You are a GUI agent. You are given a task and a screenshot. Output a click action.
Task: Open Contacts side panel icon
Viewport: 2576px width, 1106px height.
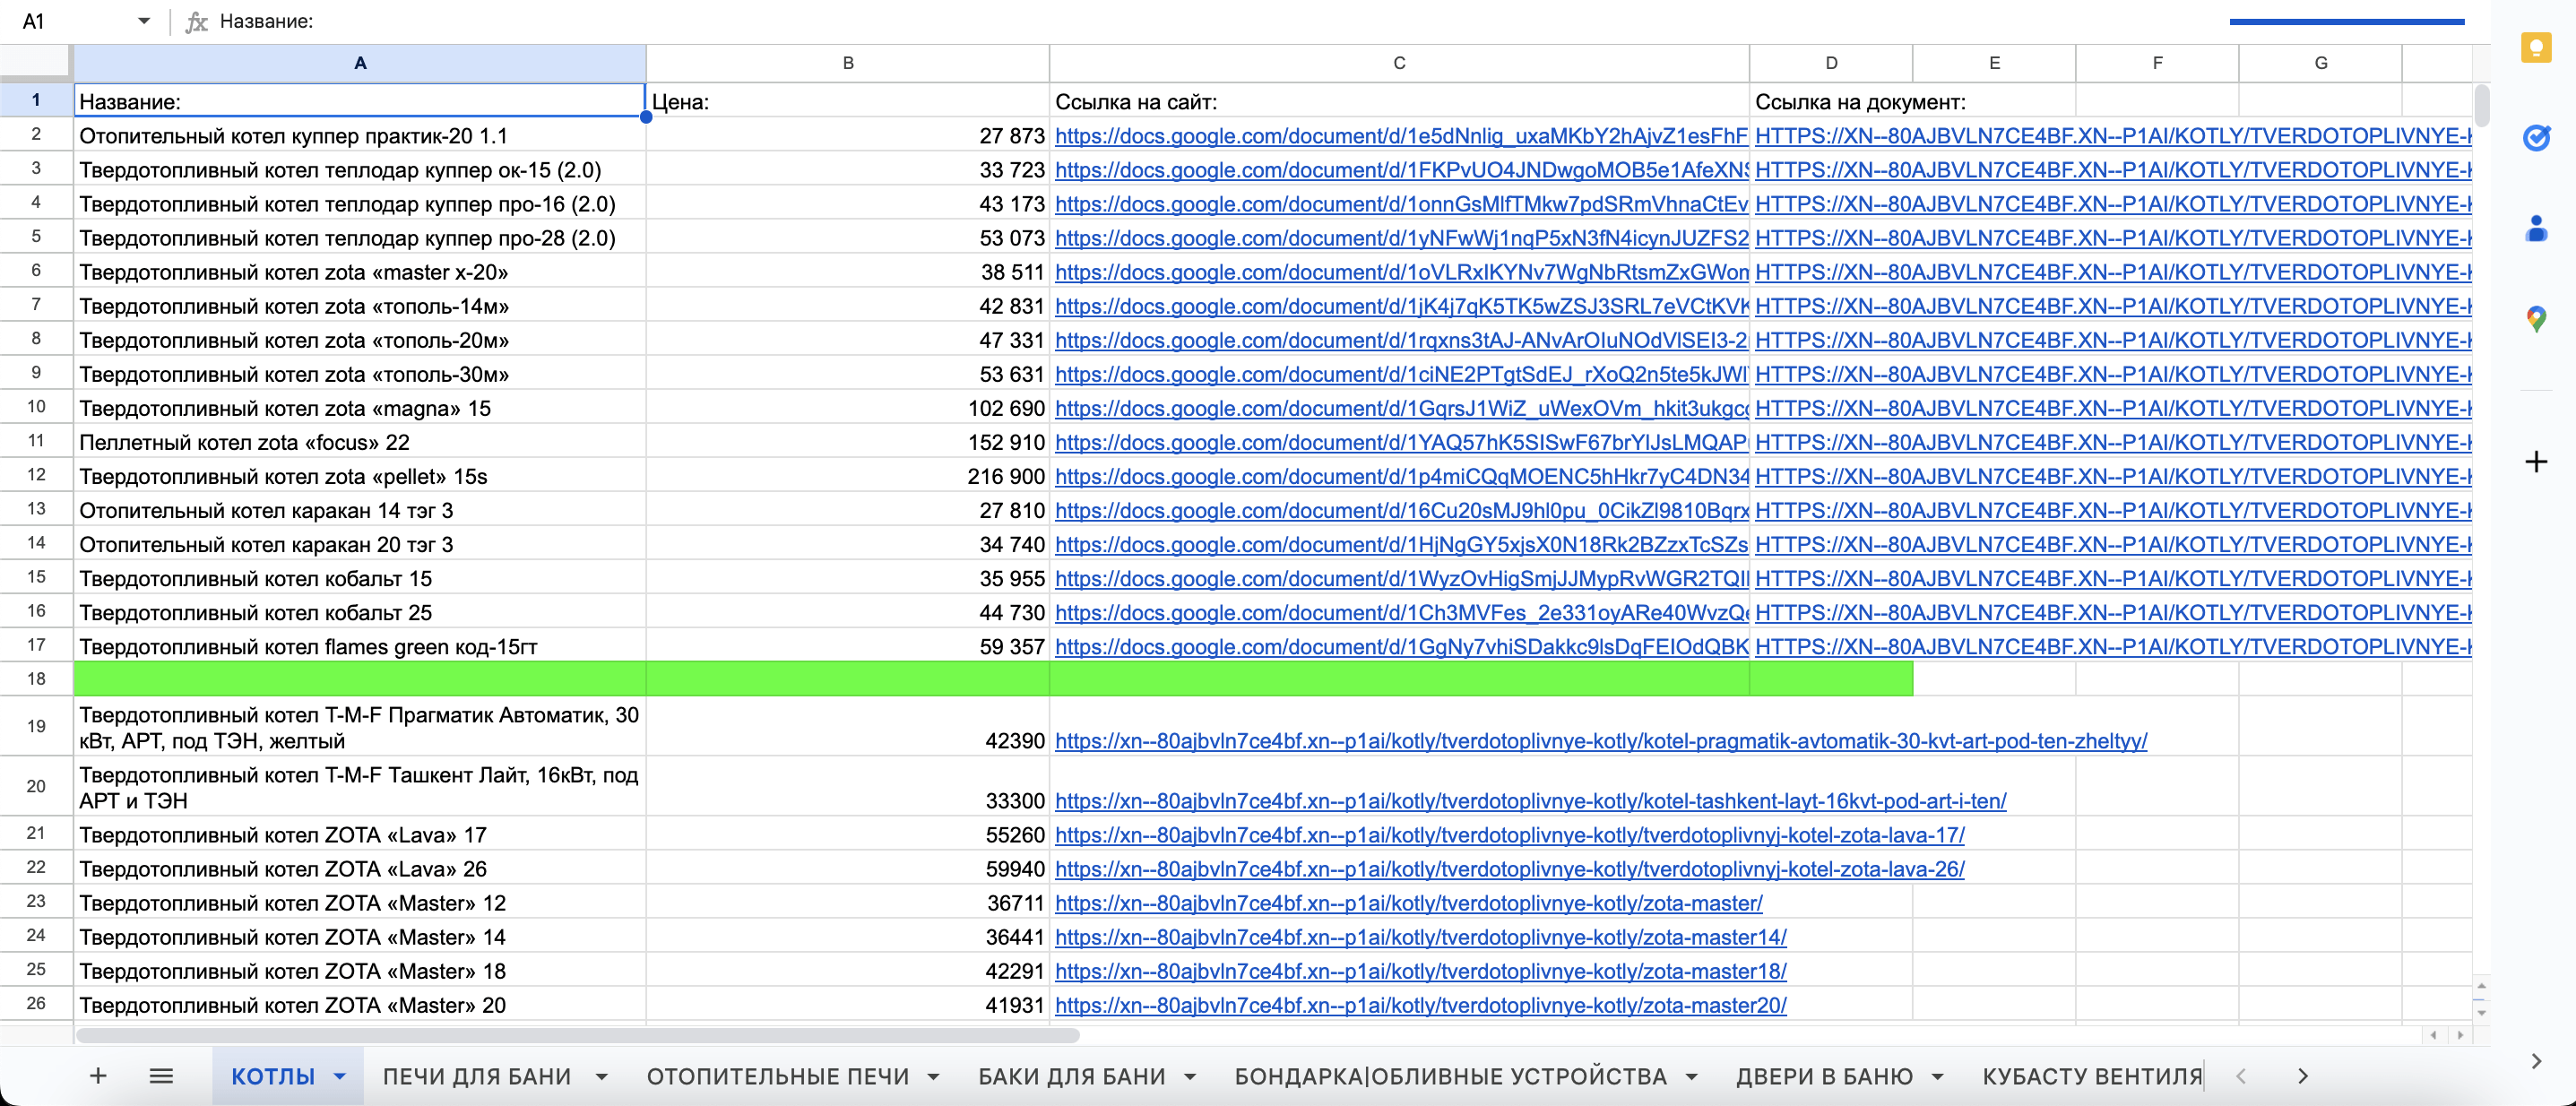[2535, 229]
